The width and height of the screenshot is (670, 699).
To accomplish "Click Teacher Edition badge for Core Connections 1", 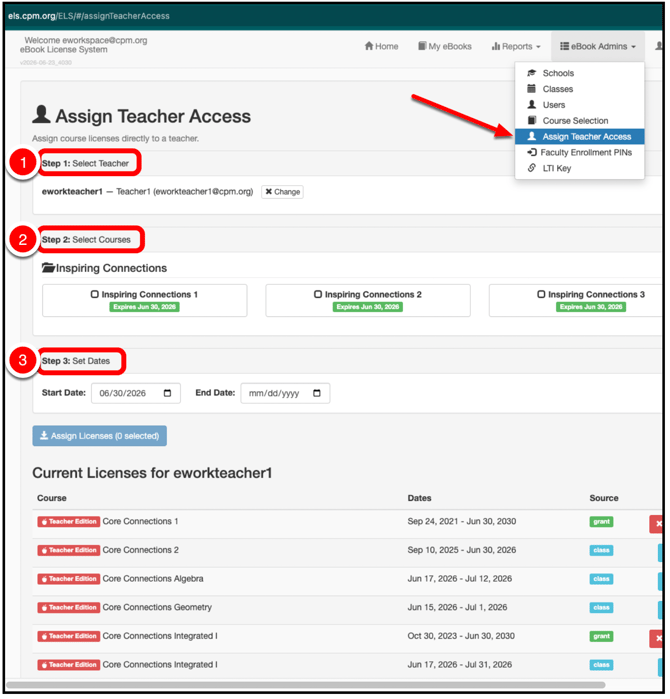I will pyautogui.click(x=69, y=524).
